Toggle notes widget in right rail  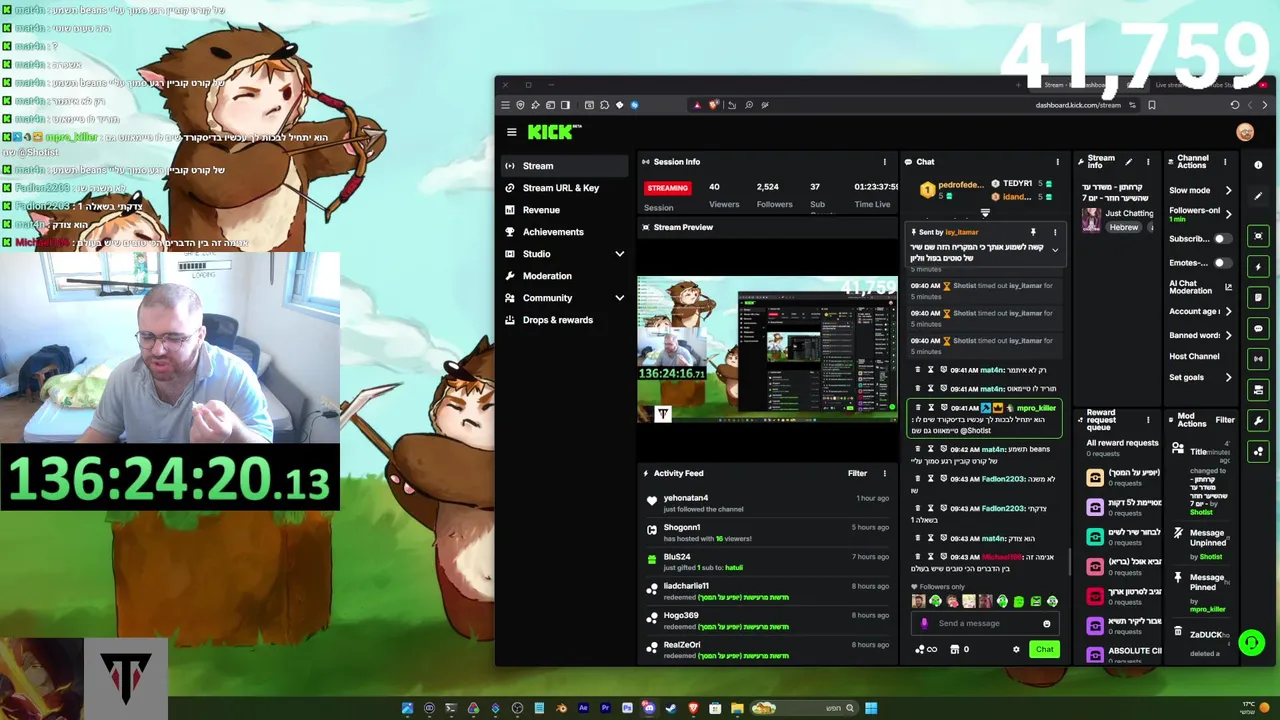tap(1258, 297)
